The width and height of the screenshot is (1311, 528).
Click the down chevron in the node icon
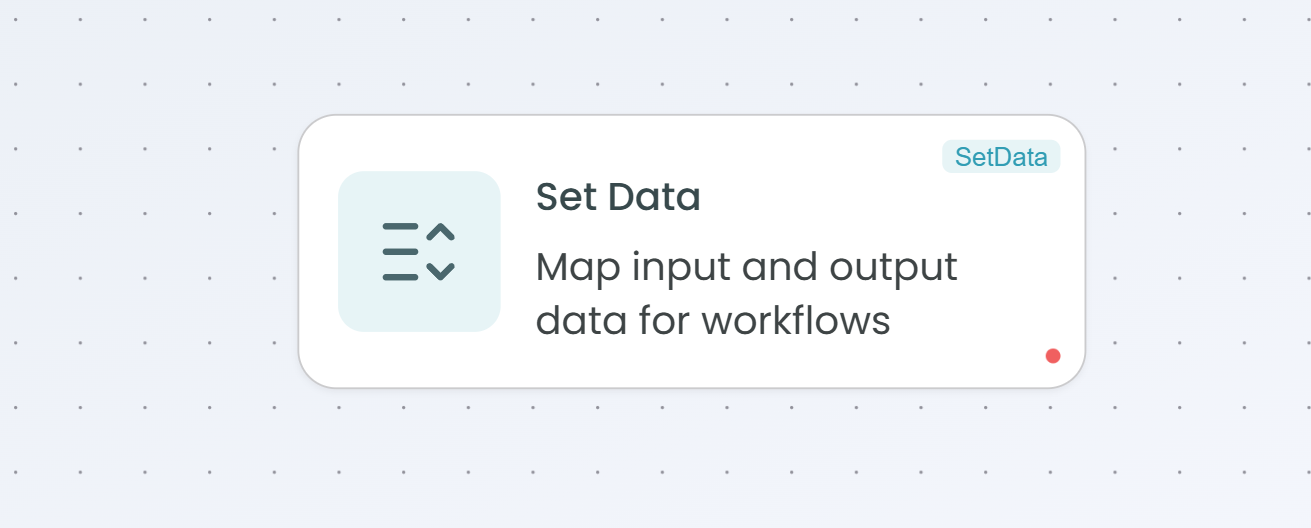[x=441, y=270]
